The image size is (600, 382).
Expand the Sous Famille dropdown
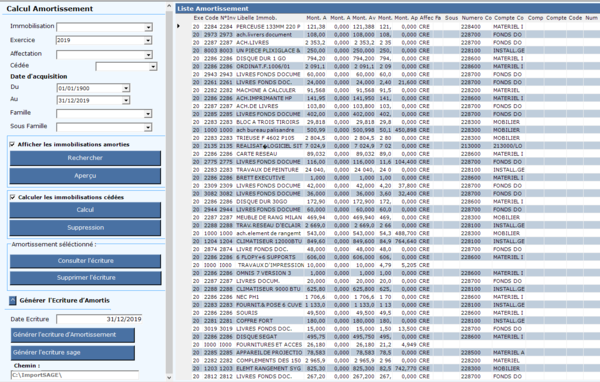(x=148, y=127)
